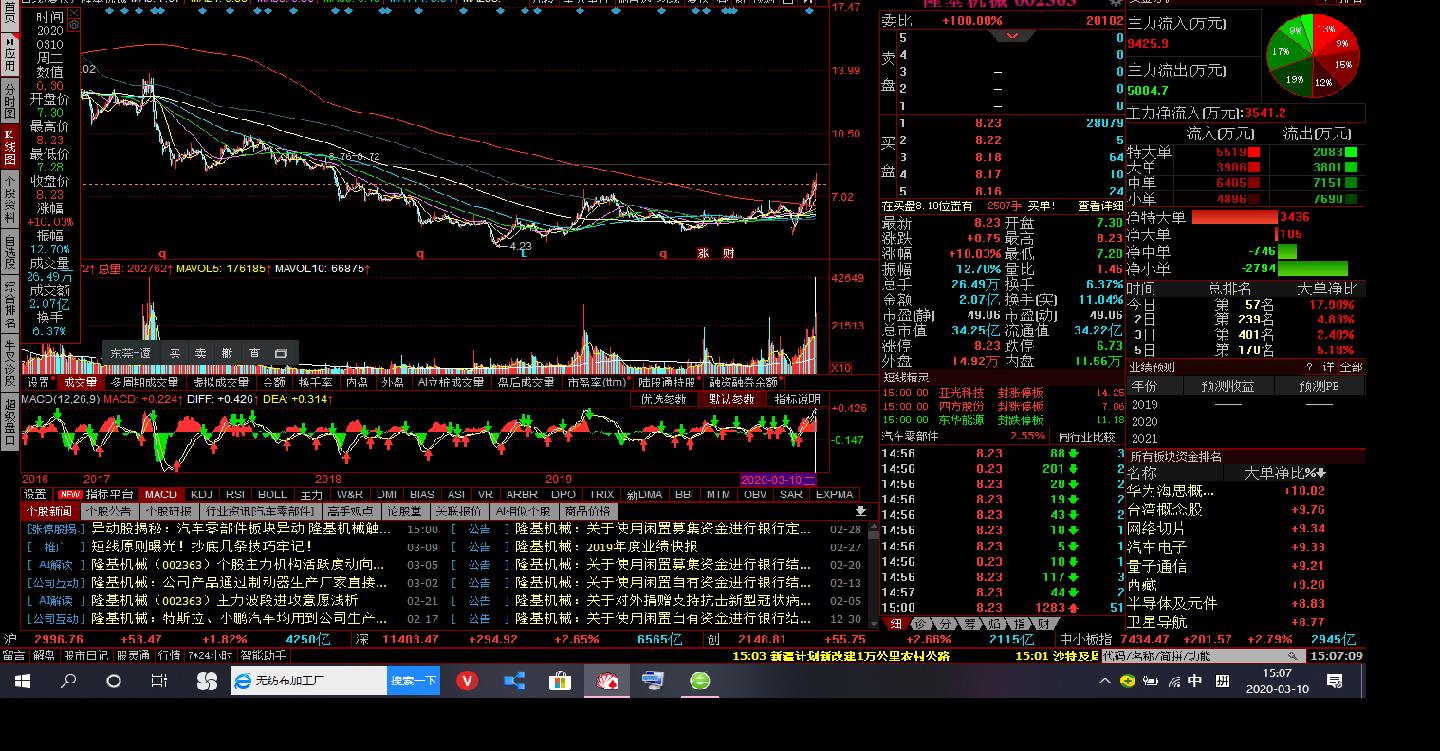Viewport: 1440px width, 751px height.
Task: Open the 个股公告 announcements tab
Action: pos(108,511)
